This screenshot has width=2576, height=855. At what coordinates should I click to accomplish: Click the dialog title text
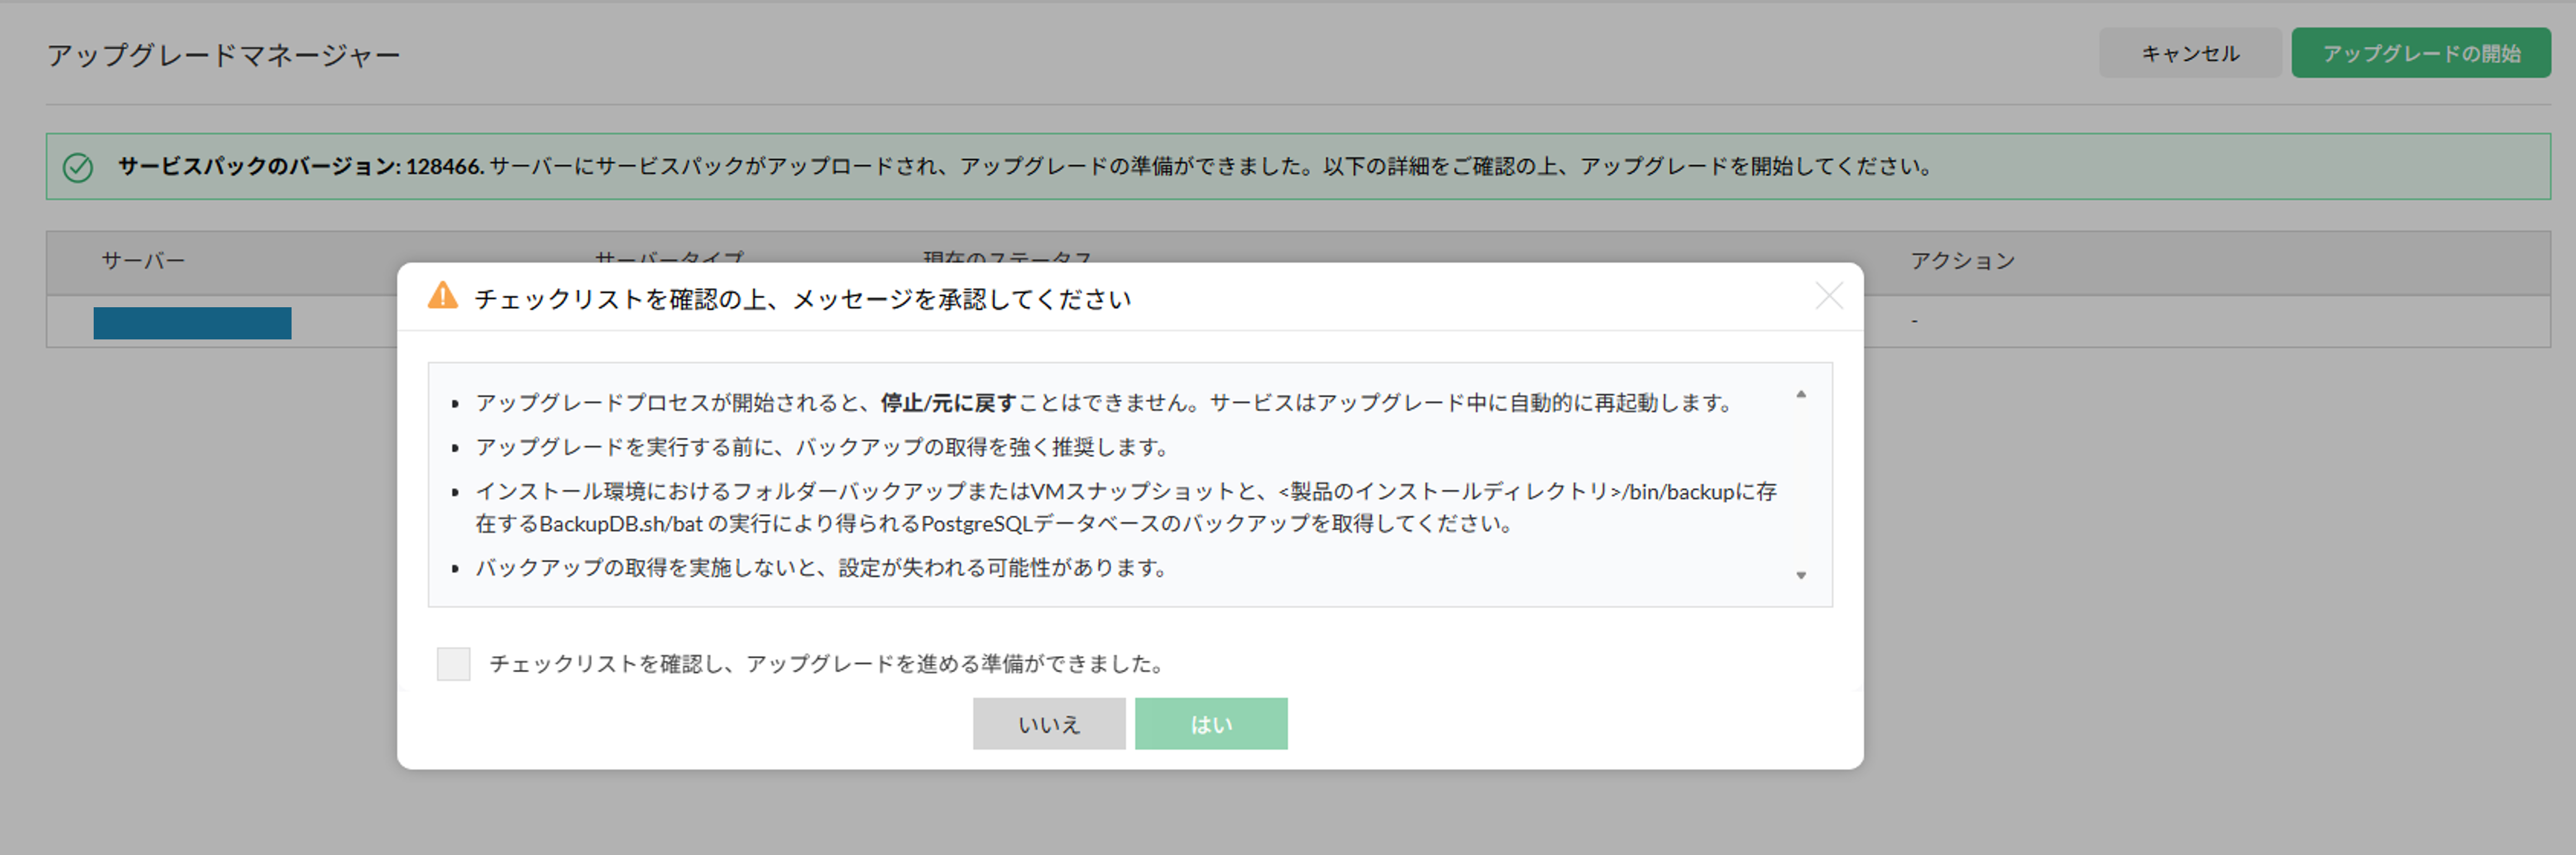(x=802, y=299)
